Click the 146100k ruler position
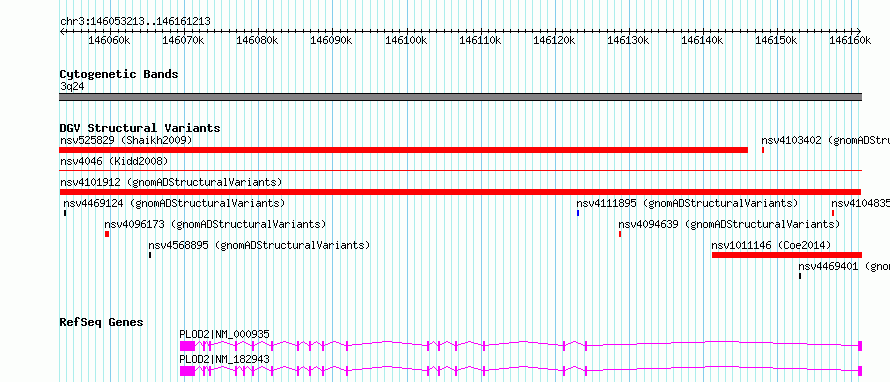 [406, 40]
